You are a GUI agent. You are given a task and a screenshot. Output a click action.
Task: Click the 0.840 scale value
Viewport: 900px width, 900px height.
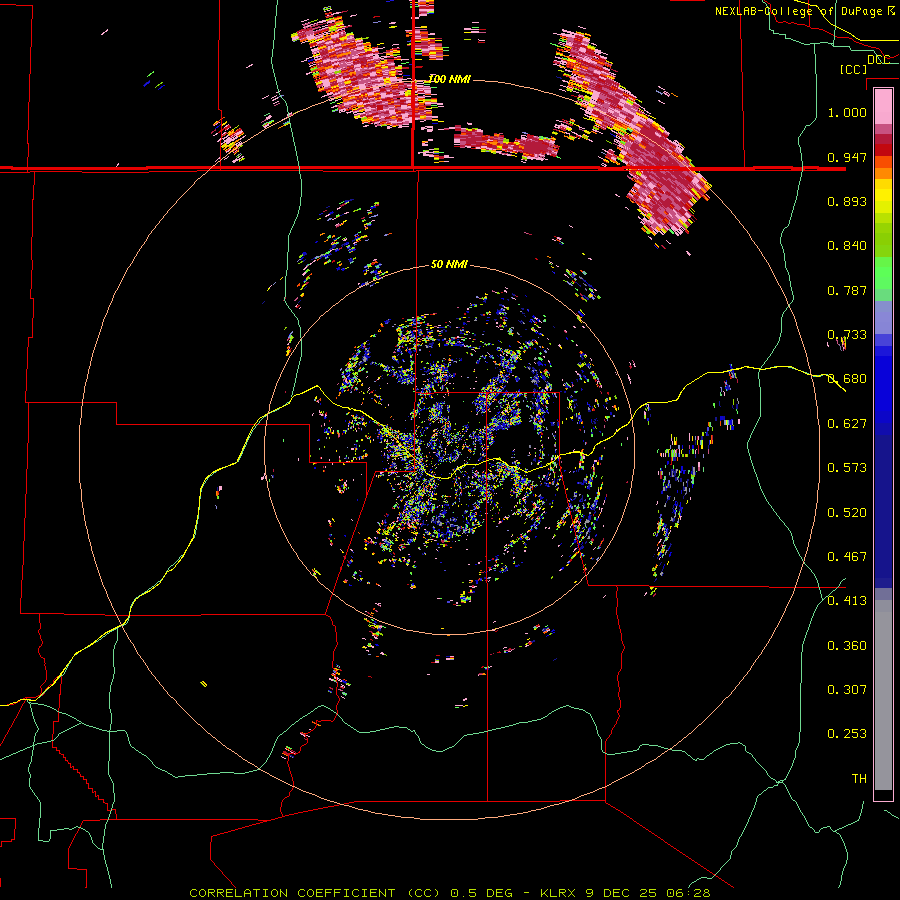[847, 245]
